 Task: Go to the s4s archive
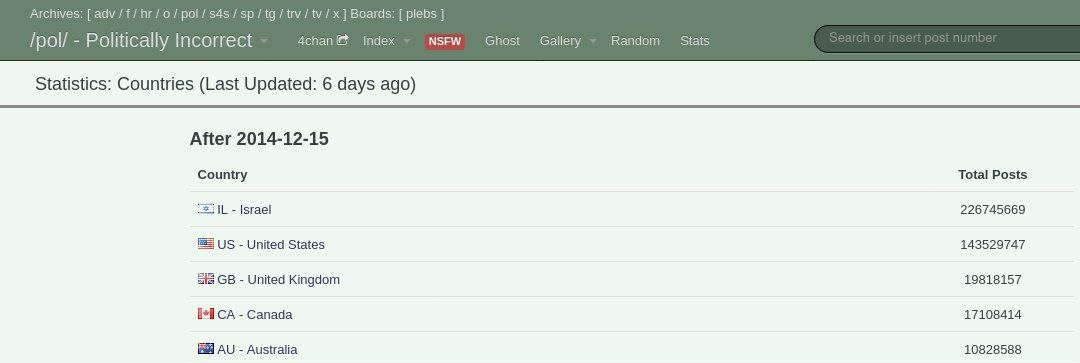pyautogui.click(x=220, y=14)
